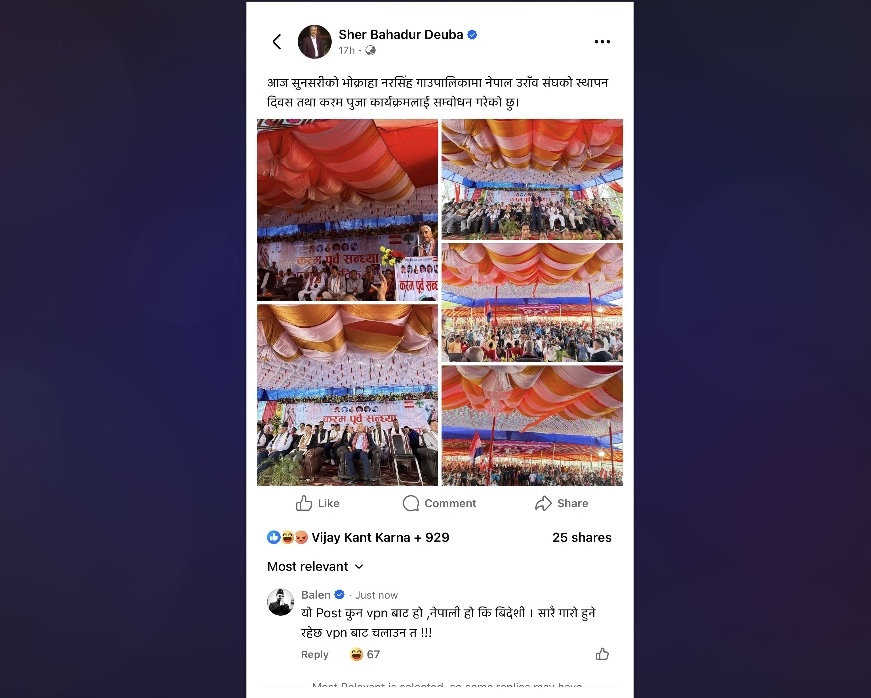Reply to Balen's comment
The height and width of the screenshot is (698, 871).
[314, 655]
